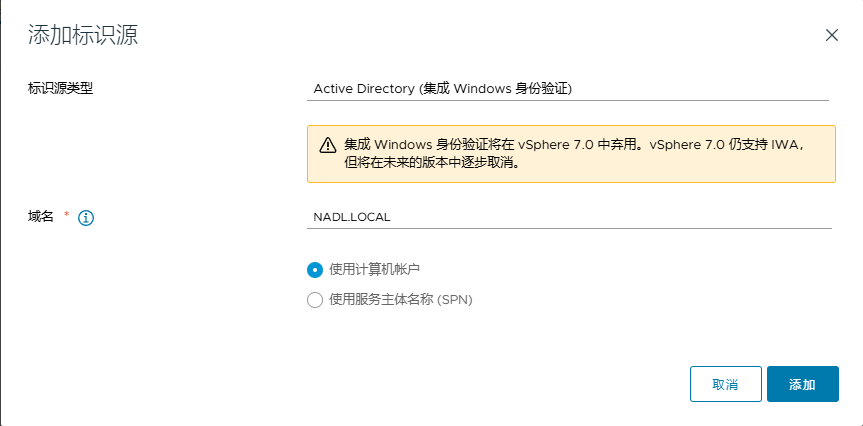
Task: Close the 添加标识源 dialog with X
Action: (x=832, y=35)
